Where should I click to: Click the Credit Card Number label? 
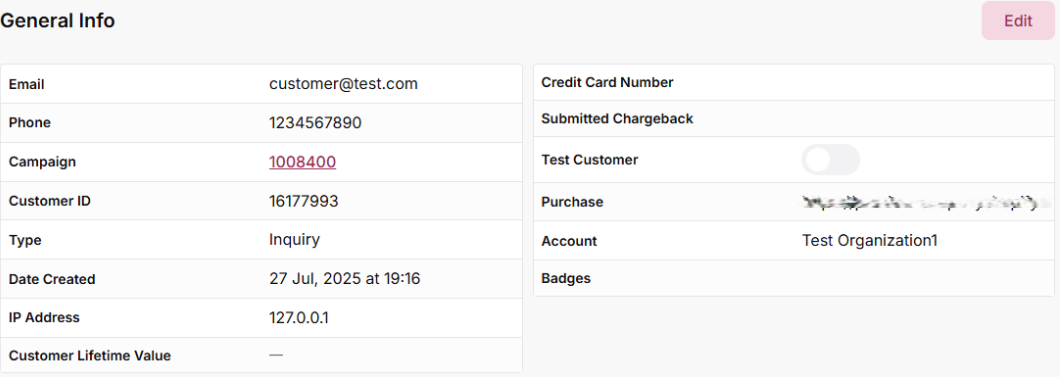click(607, 82)
